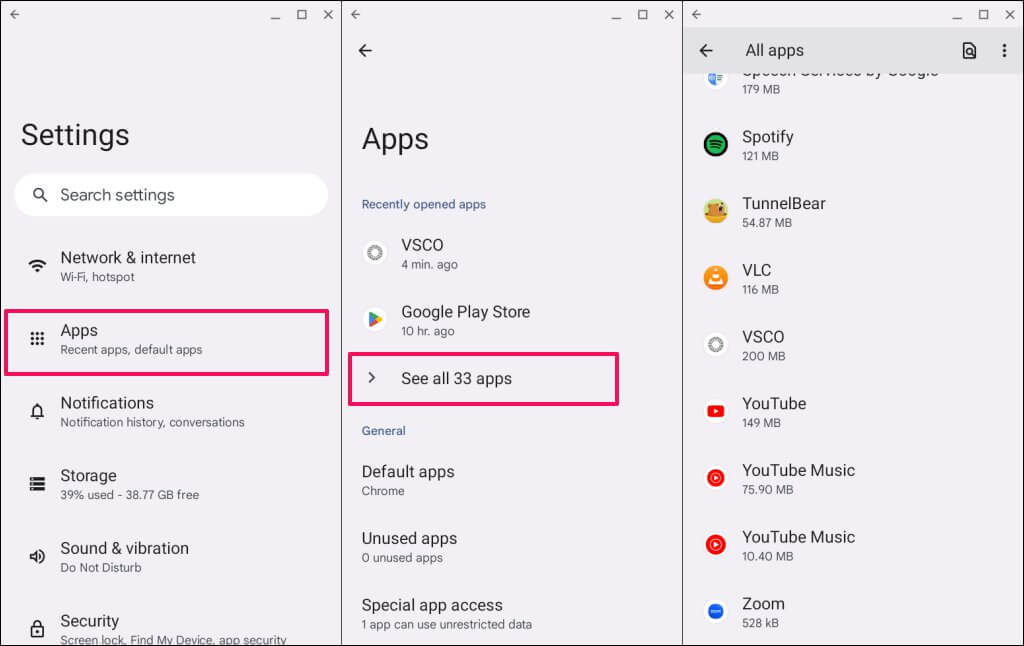
Task: Click the grid icon beside Apps
Action: (x=37, y=338)
